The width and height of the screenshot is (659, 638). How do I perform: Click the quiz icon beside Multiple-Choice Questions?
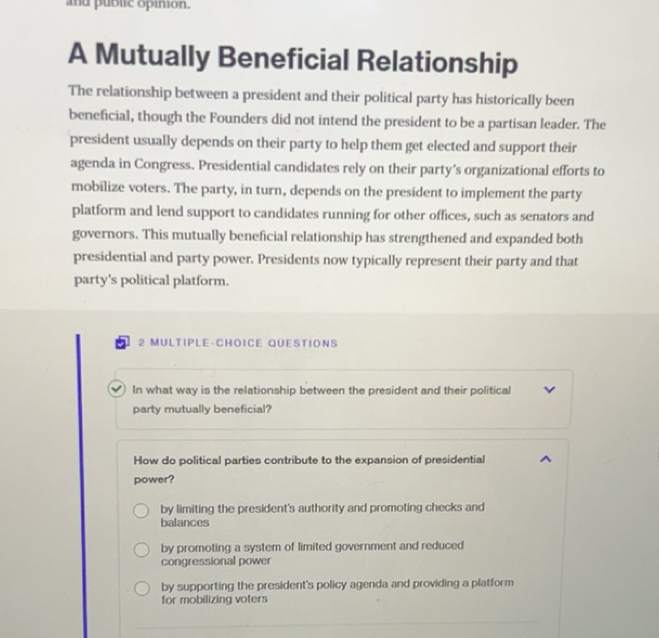(x=122, y=342)
